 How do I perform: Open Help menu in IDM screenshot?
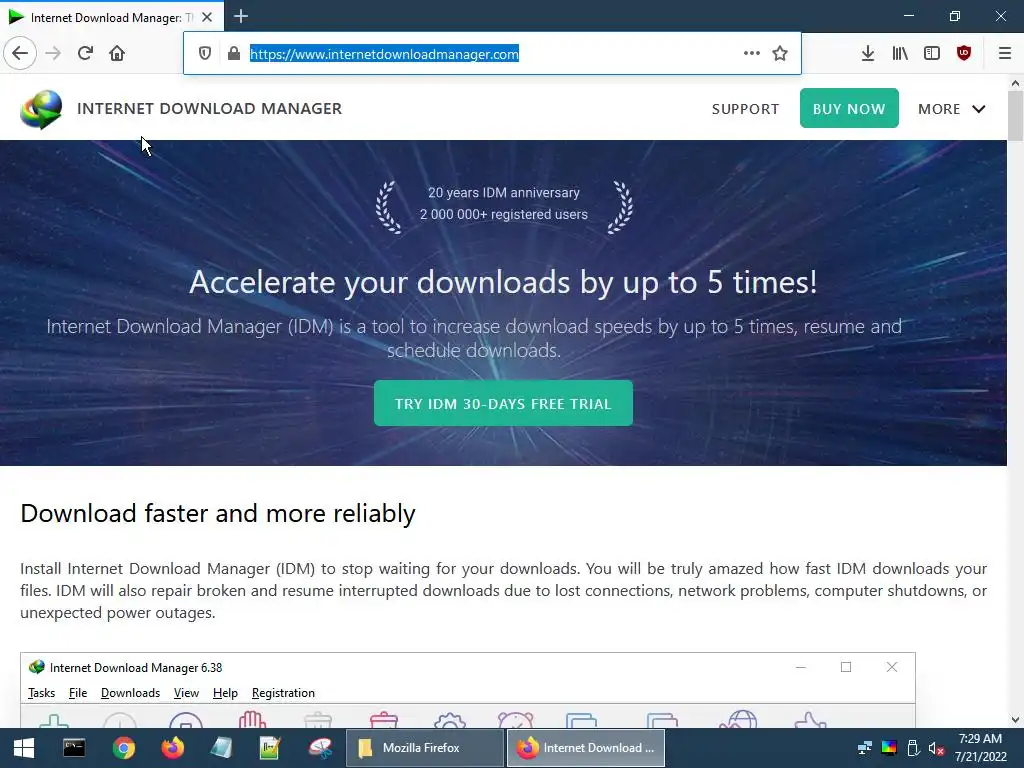(225, 693)
